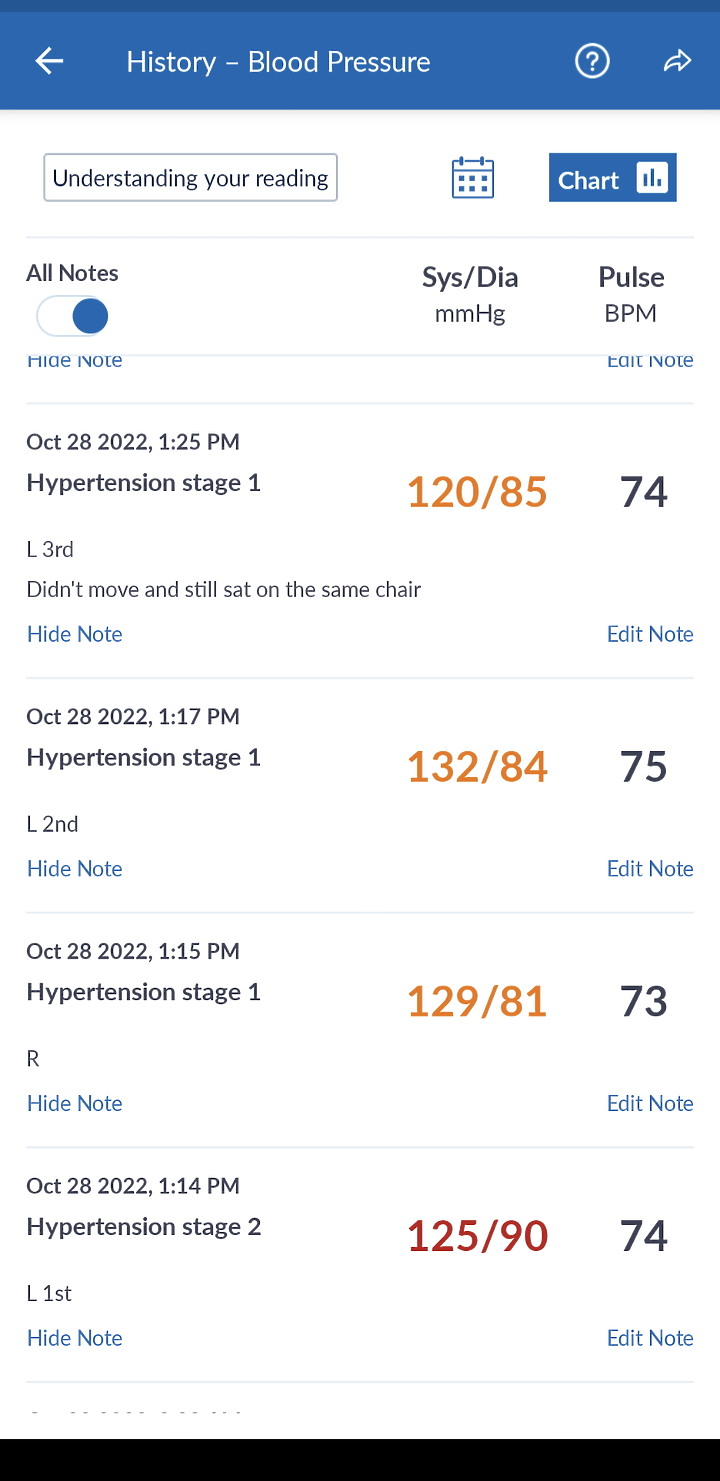Tap the Sys/Dia mmHg column header
Screen dimensions: 720x1481
470,294
